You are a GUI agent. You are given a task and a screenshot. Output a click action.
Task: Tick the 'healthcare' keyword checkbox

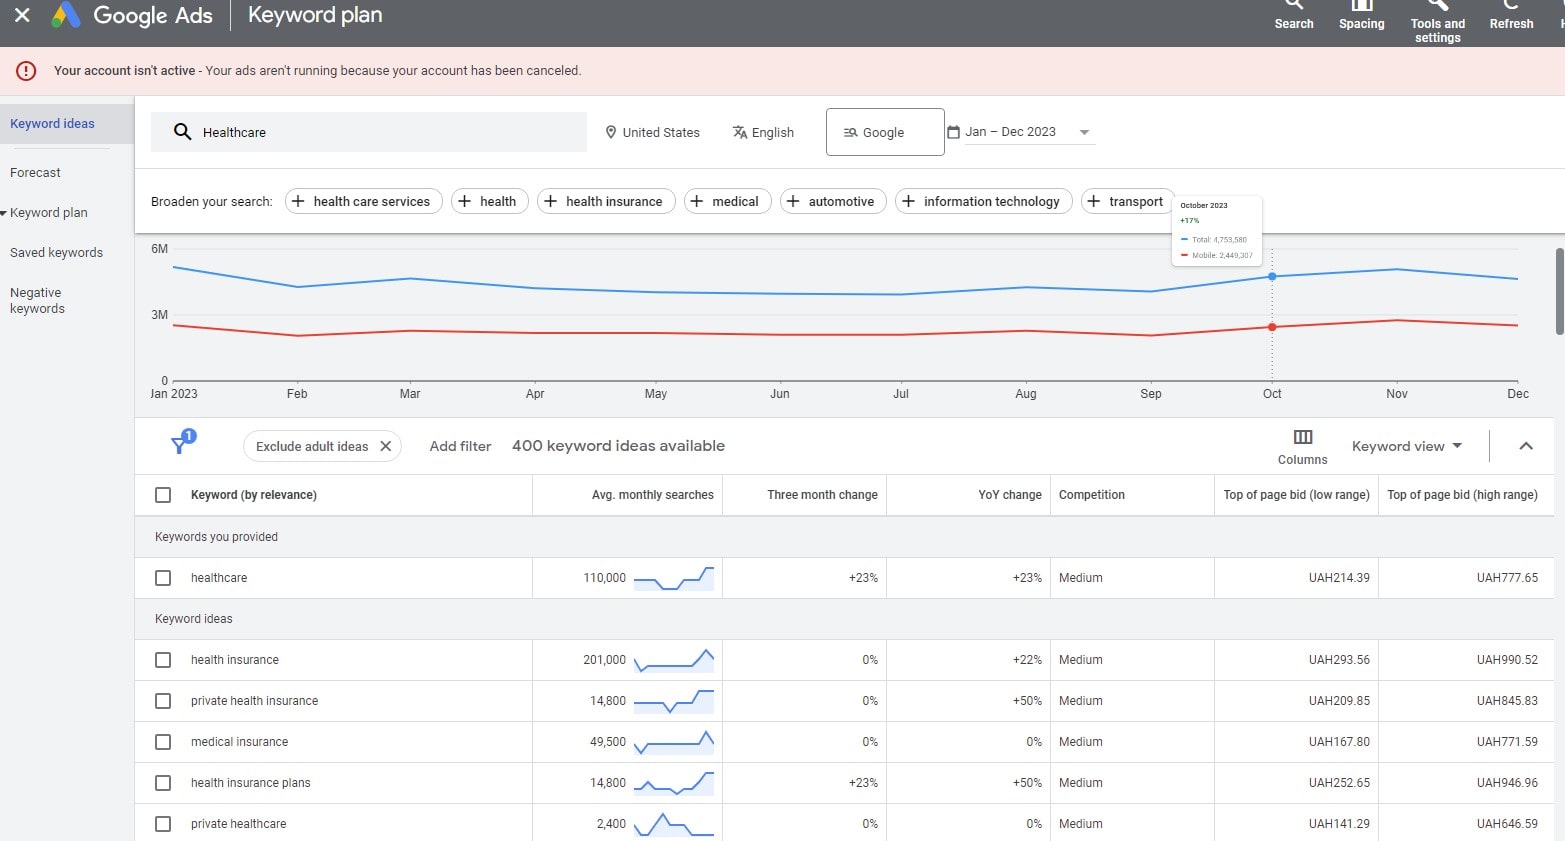[163, 578]
